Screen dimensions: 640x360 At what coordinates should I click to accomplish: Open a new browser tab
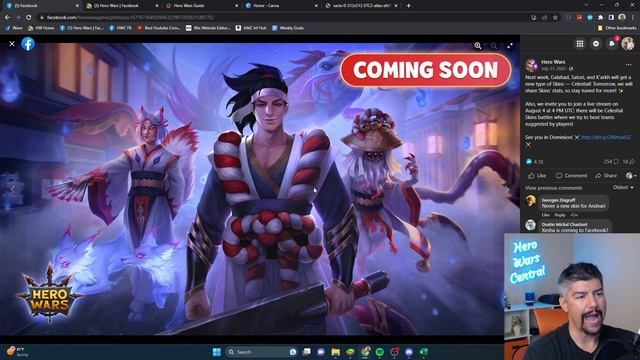click(x=409, y=6)
